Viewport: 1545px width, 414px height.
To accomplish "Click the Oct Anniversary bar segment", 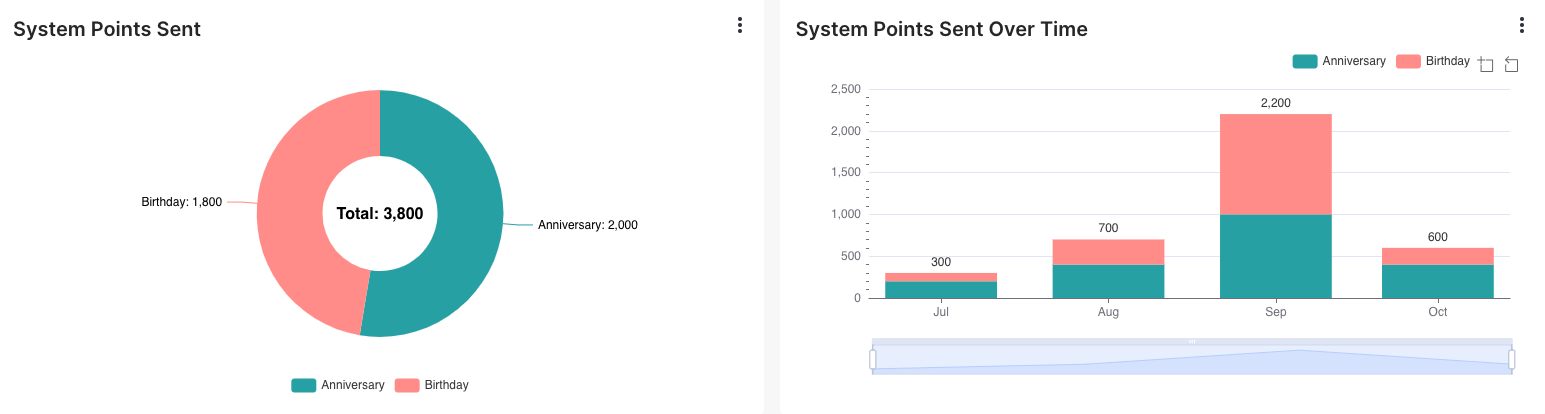I will (1437, 281).
